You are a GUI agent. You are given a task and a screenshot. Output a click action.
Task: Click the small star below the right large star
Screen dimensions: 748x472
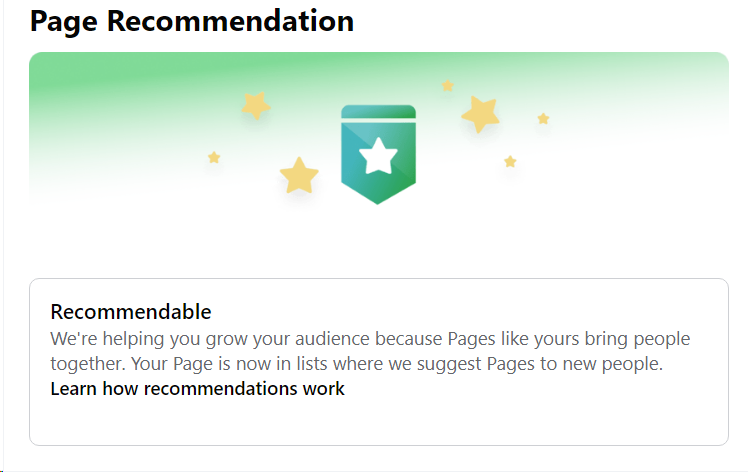coord(510,161)
